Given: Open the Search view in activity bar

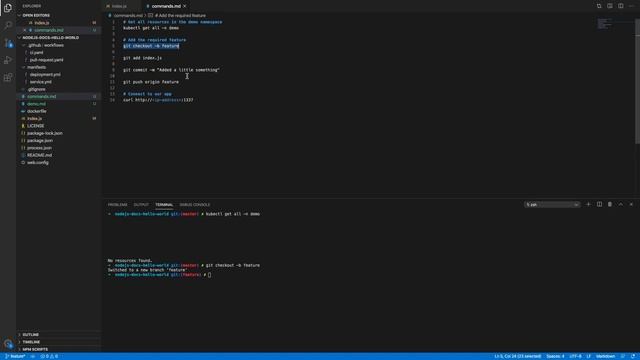Looking at the screenshot, I should coord(8,25).
